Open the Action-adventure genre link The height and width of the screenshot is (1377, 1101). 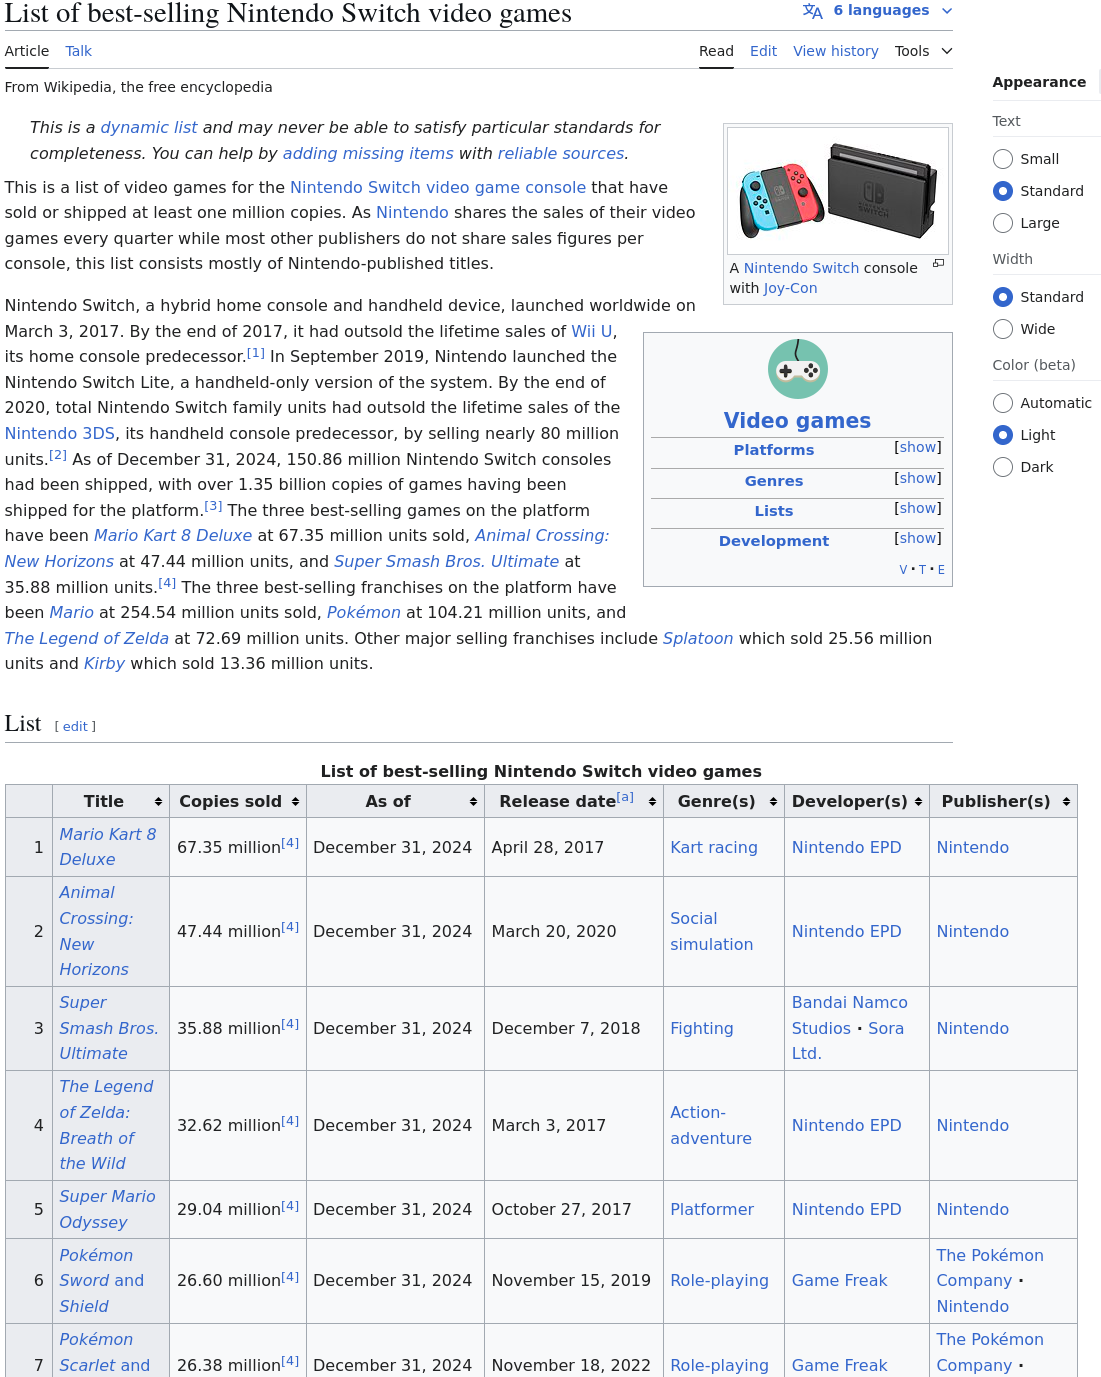point(711,1125)
